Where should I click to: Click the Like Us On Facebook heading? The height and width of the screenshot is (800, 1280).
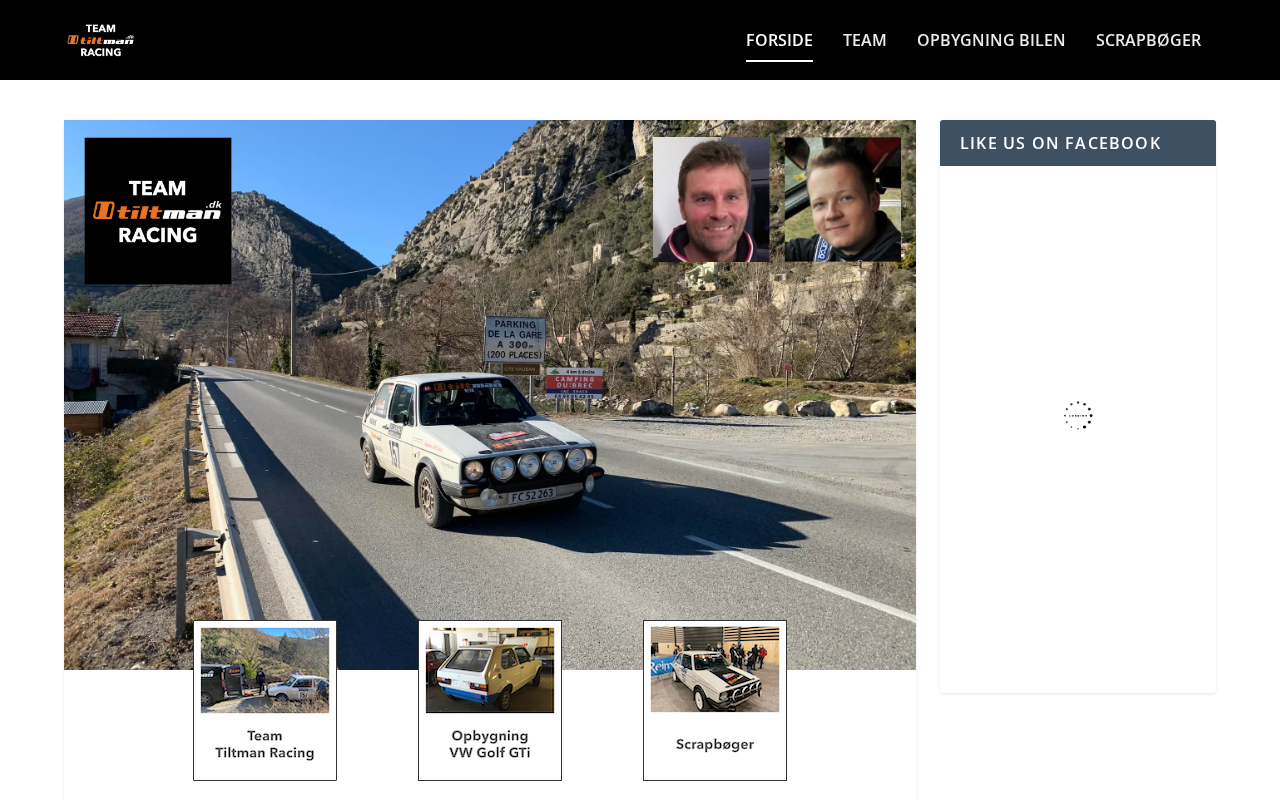click(1060, 143)
